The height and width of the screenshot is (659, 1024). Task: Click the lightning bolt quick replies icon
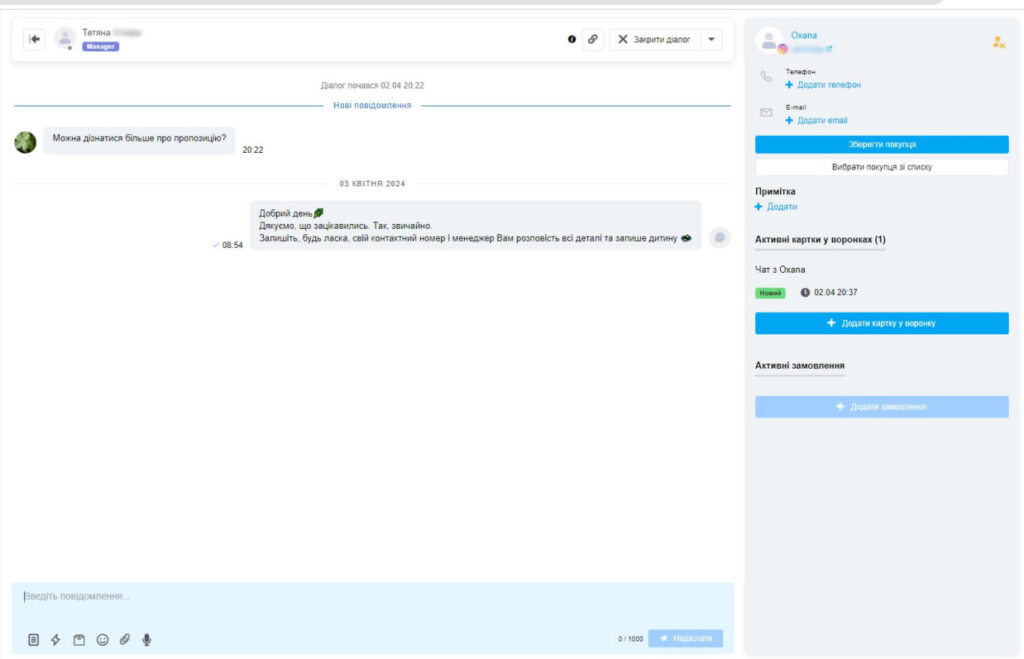56,639
